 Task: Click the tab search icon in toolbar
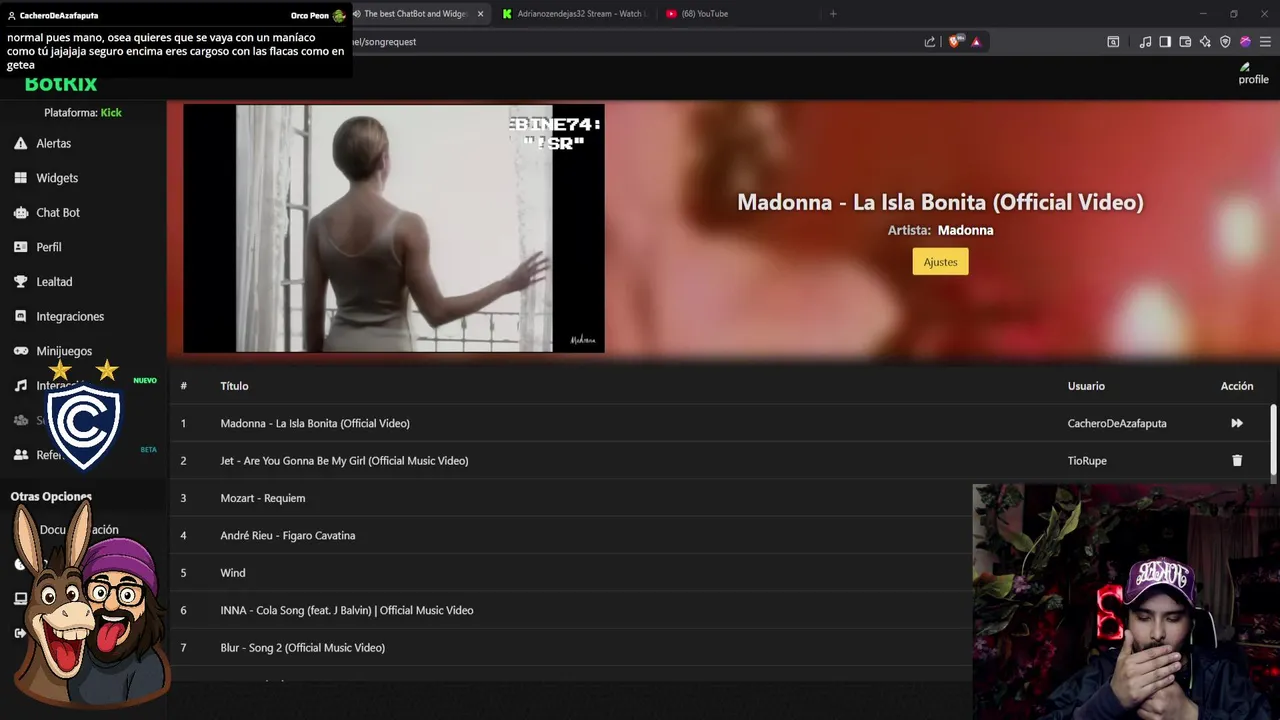[1113, 42]
